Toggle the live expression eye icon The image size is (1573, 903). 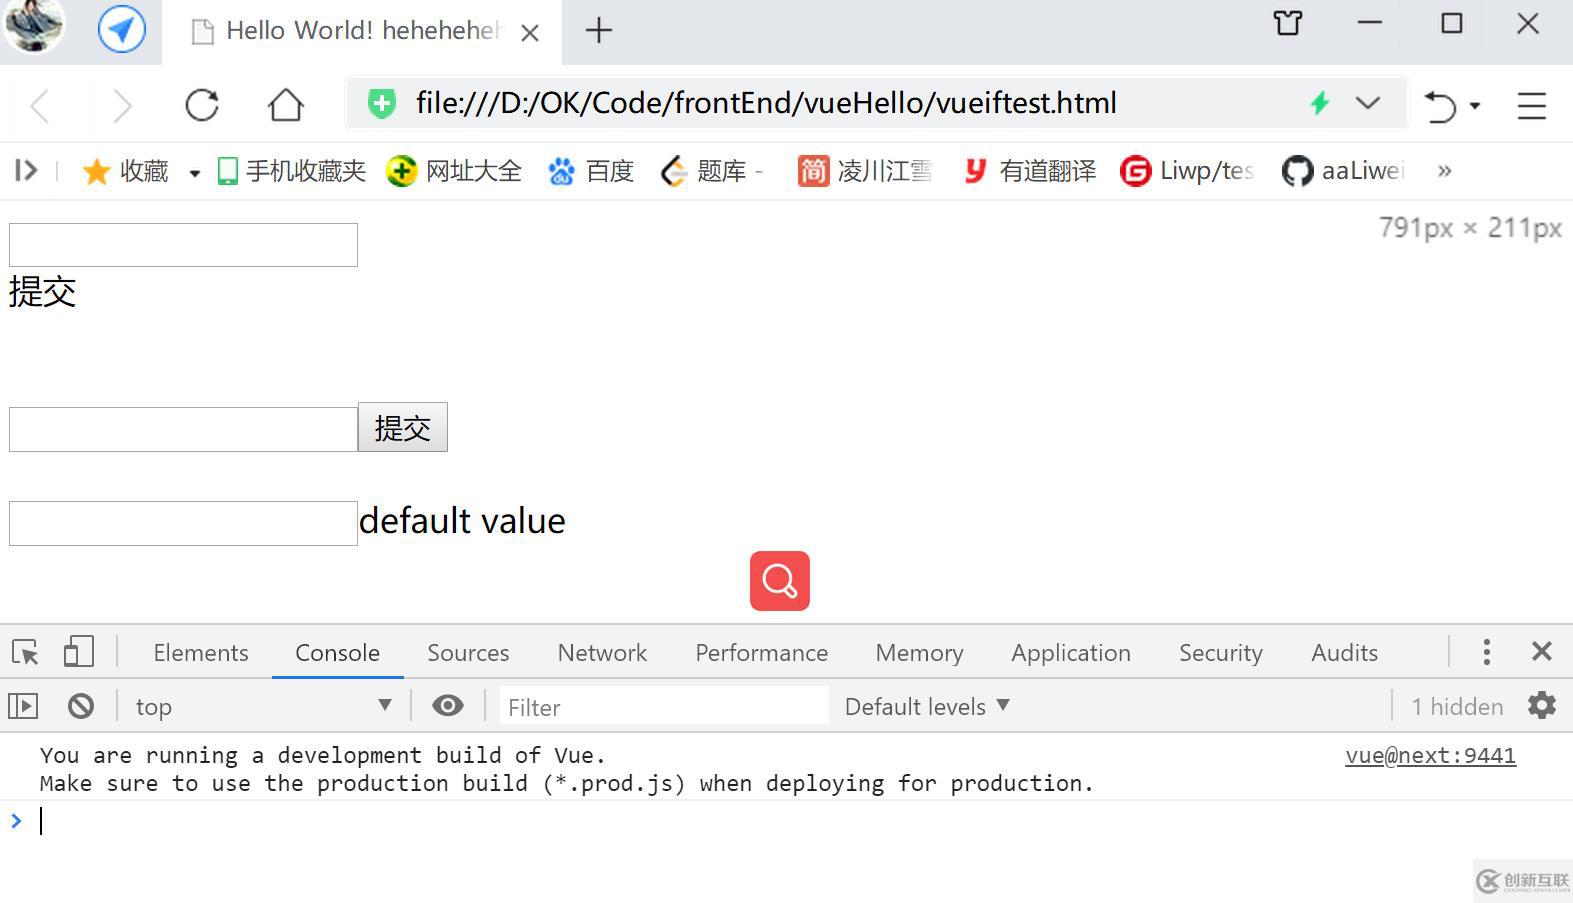447,706
